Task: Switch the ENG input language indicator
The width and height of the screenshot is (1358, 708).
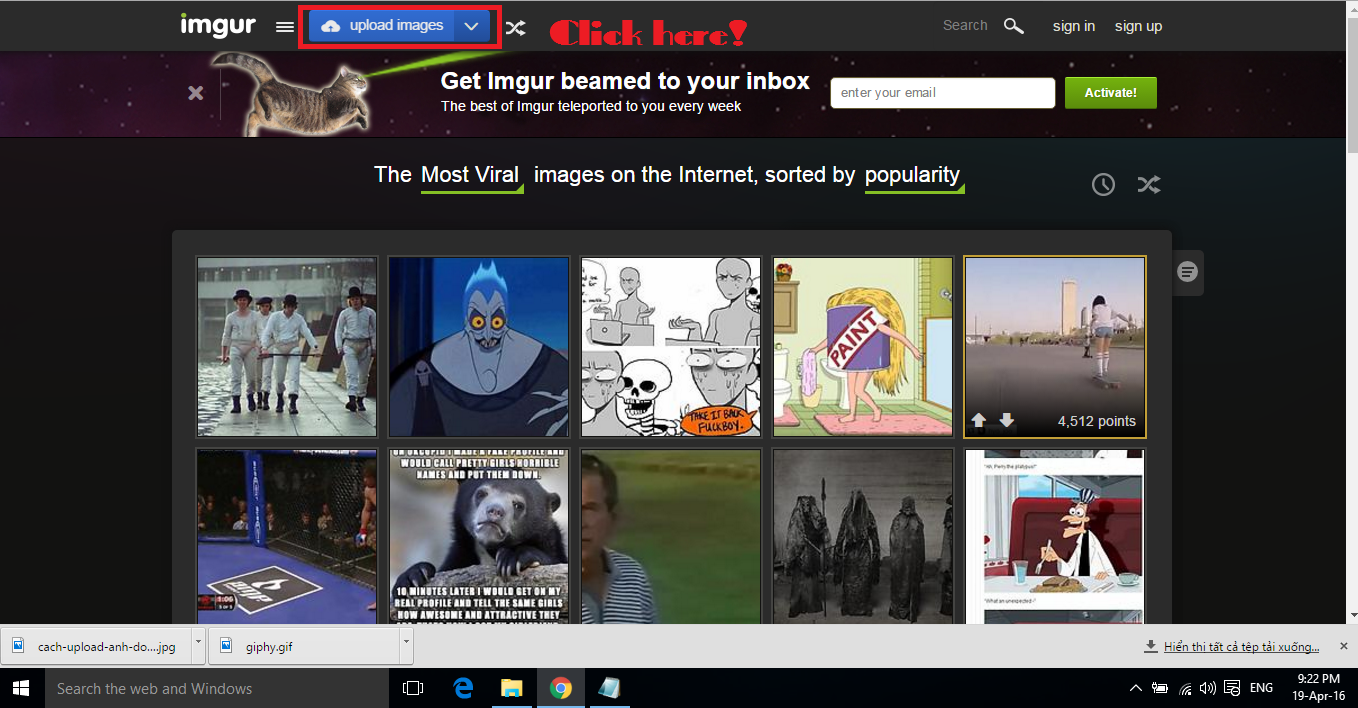Action: [1262, 688]
